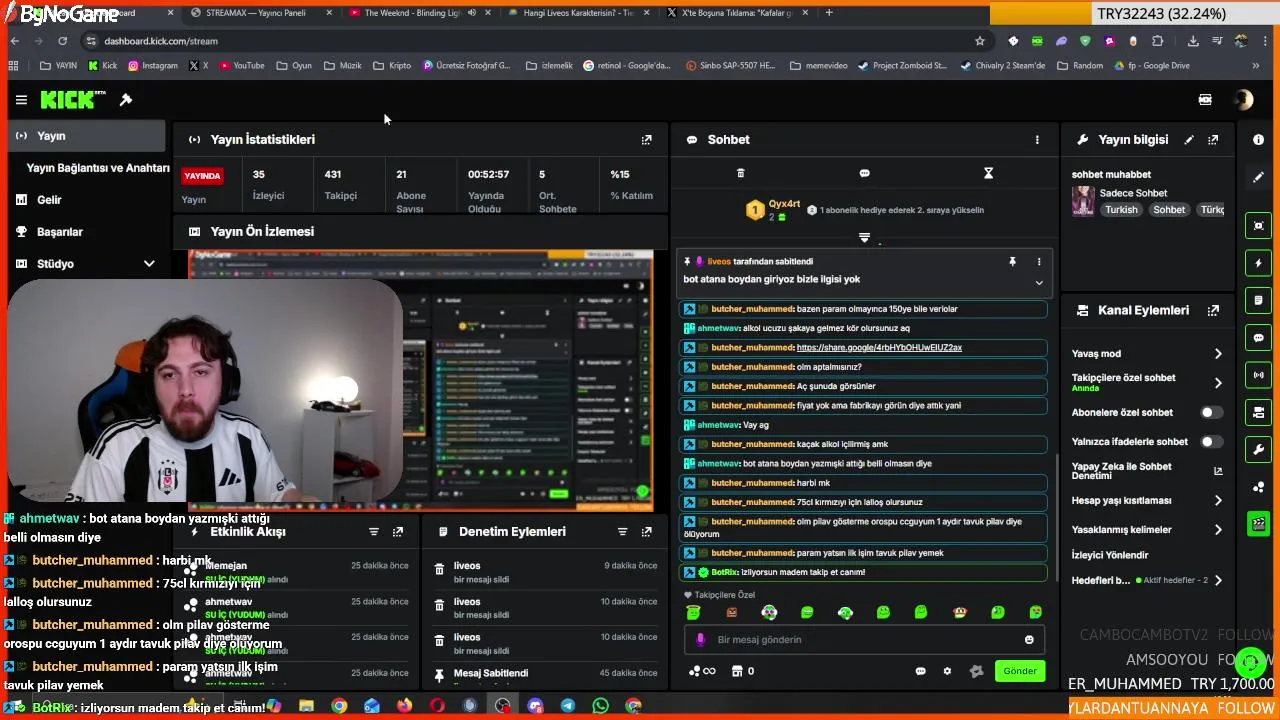The image size is (1280, 720).
Task: Open WhatsApp from the taskbar
Action: click(x=600, y=706)
